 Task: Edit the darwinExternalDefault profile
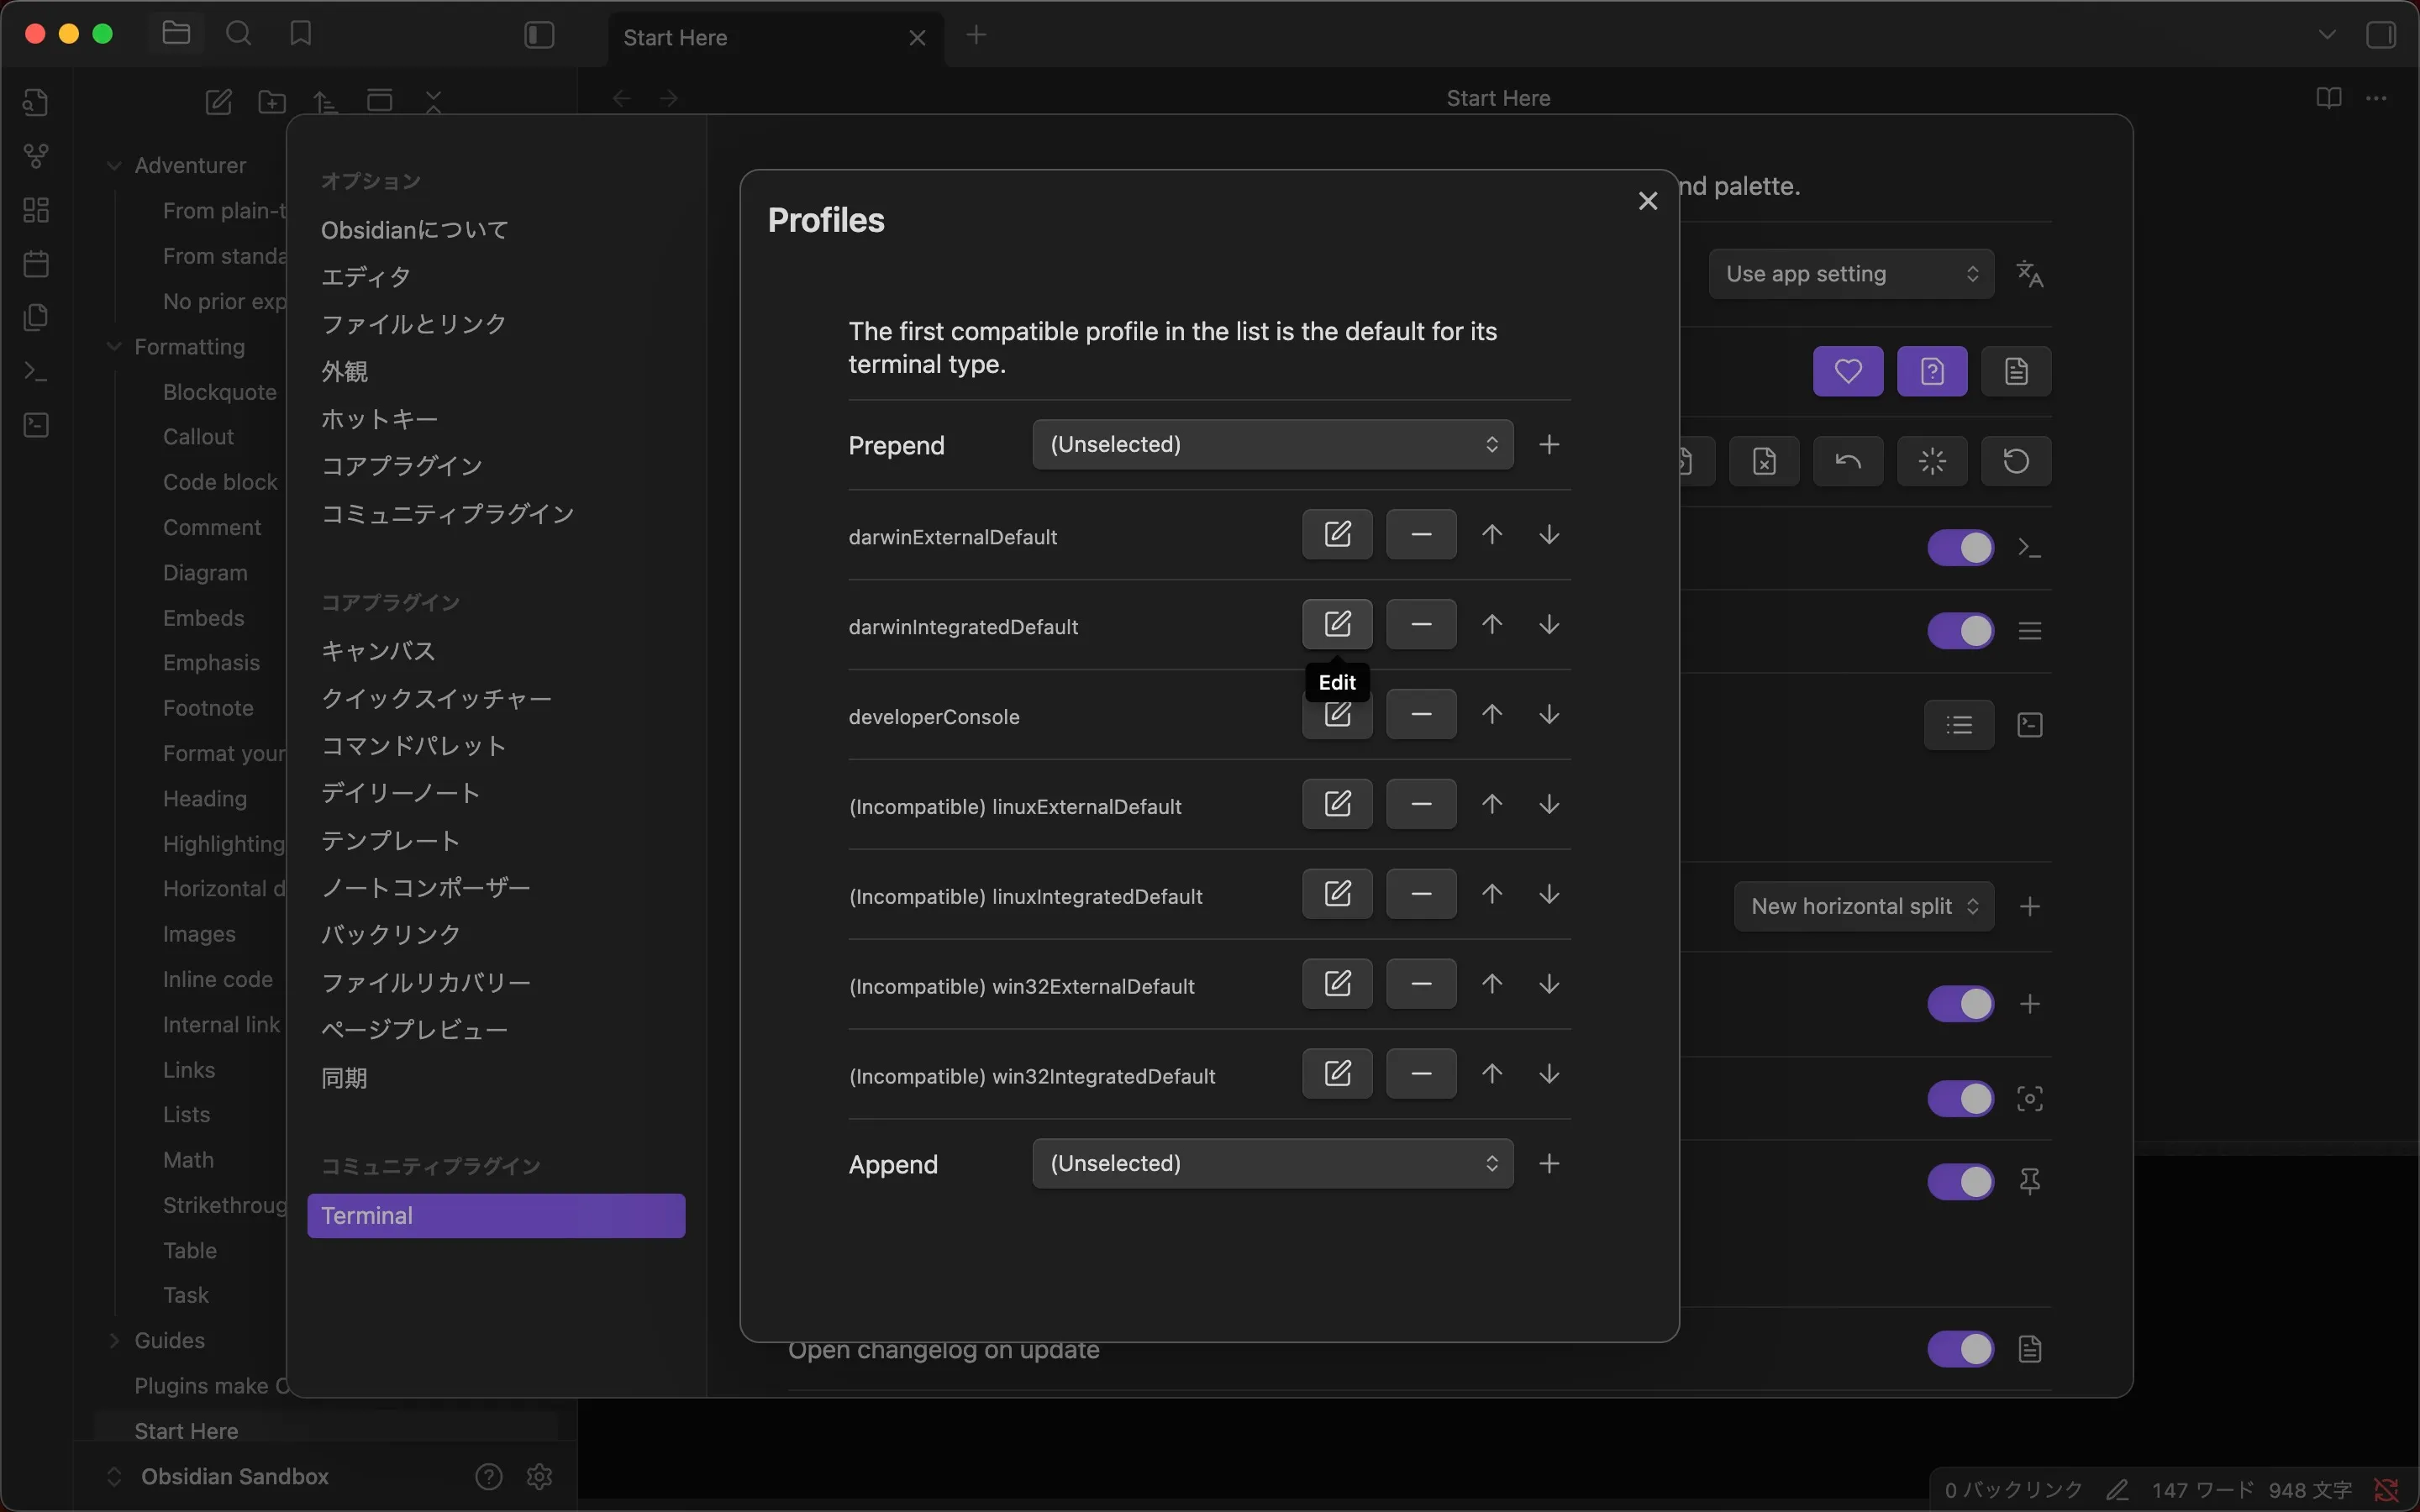pyautogui.click(x=1337, y=534)
